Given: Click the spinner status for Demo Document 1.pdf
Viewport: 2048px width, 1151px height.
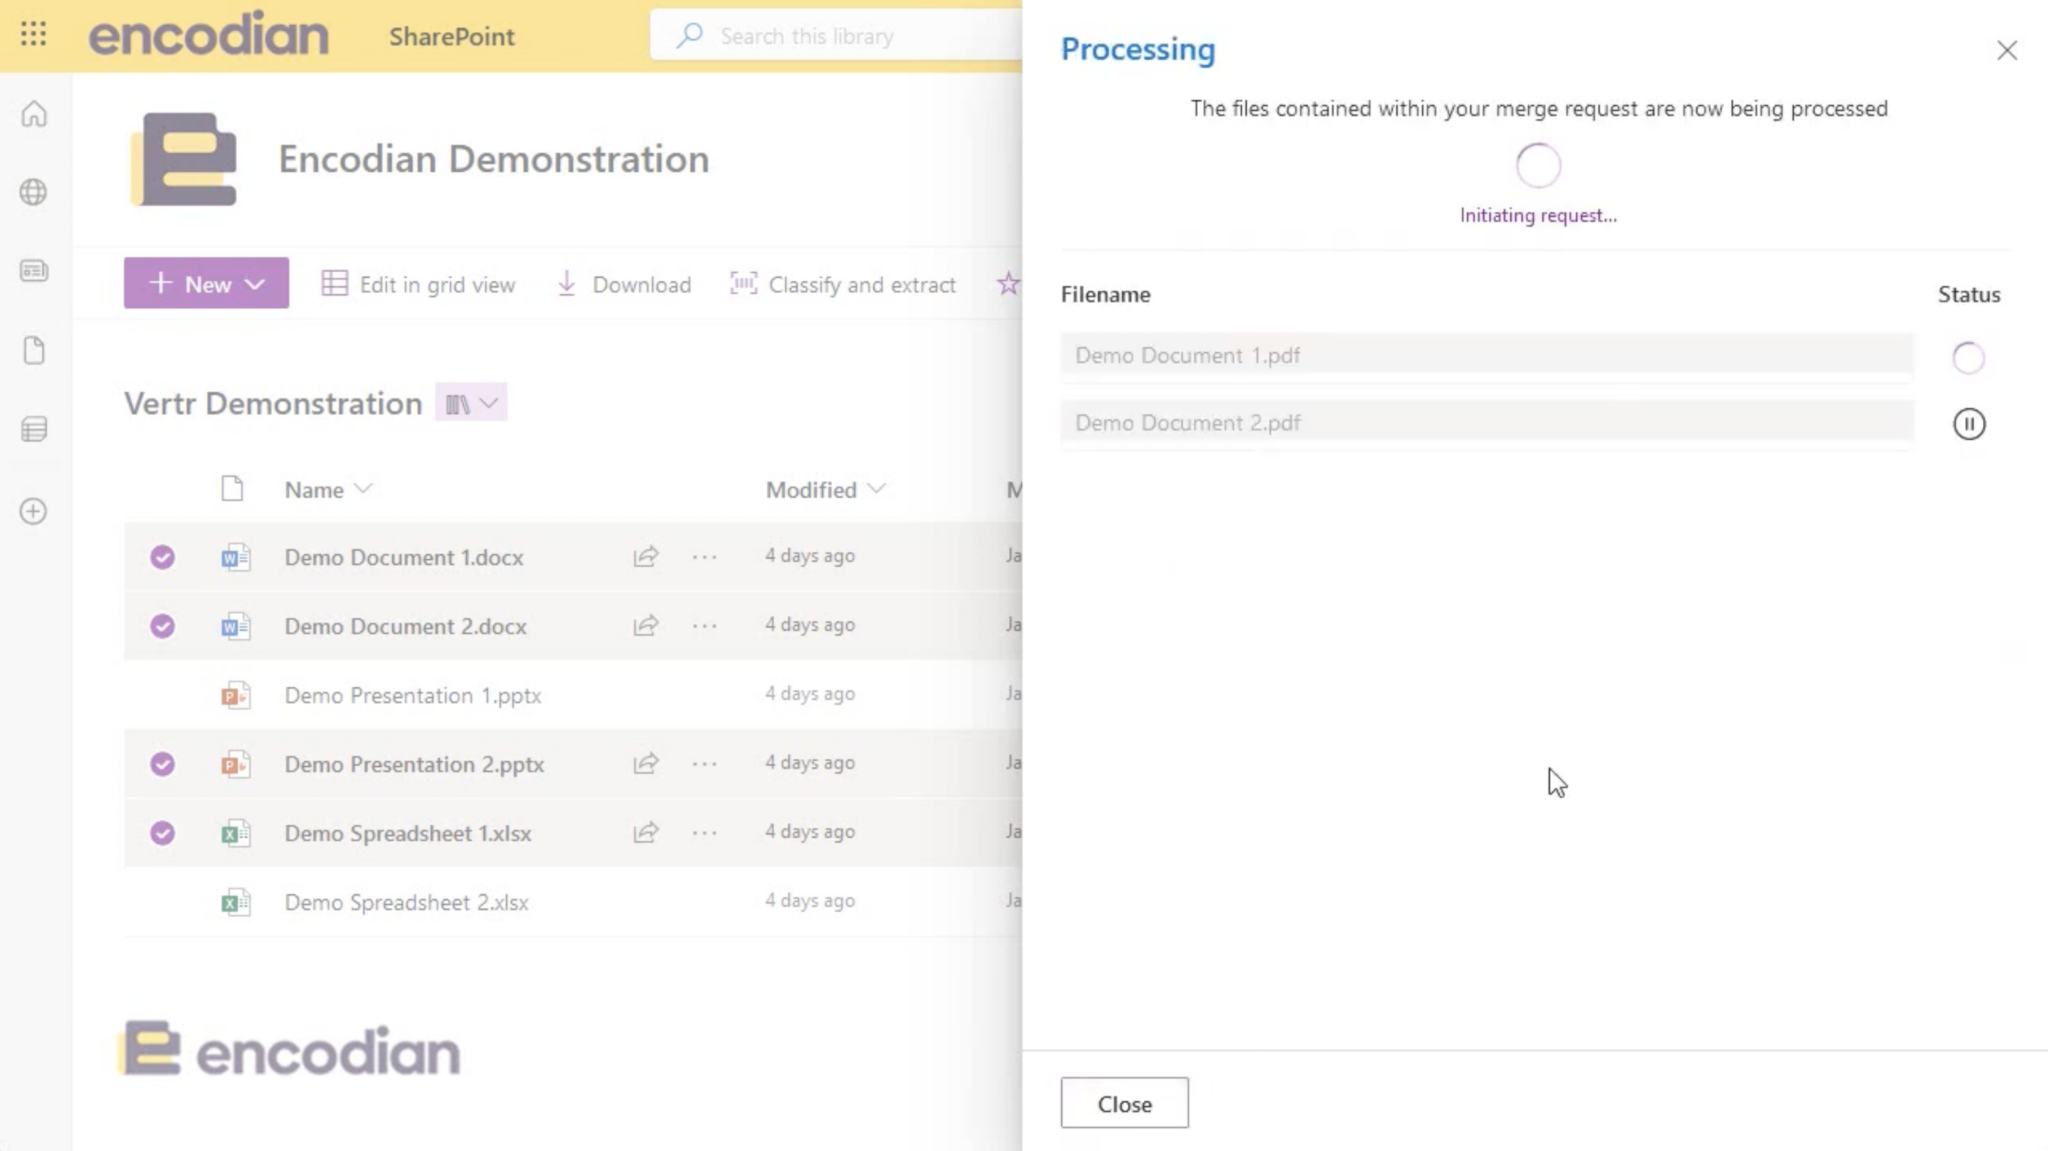Looking at the screenshot, I should point(1968,357).
